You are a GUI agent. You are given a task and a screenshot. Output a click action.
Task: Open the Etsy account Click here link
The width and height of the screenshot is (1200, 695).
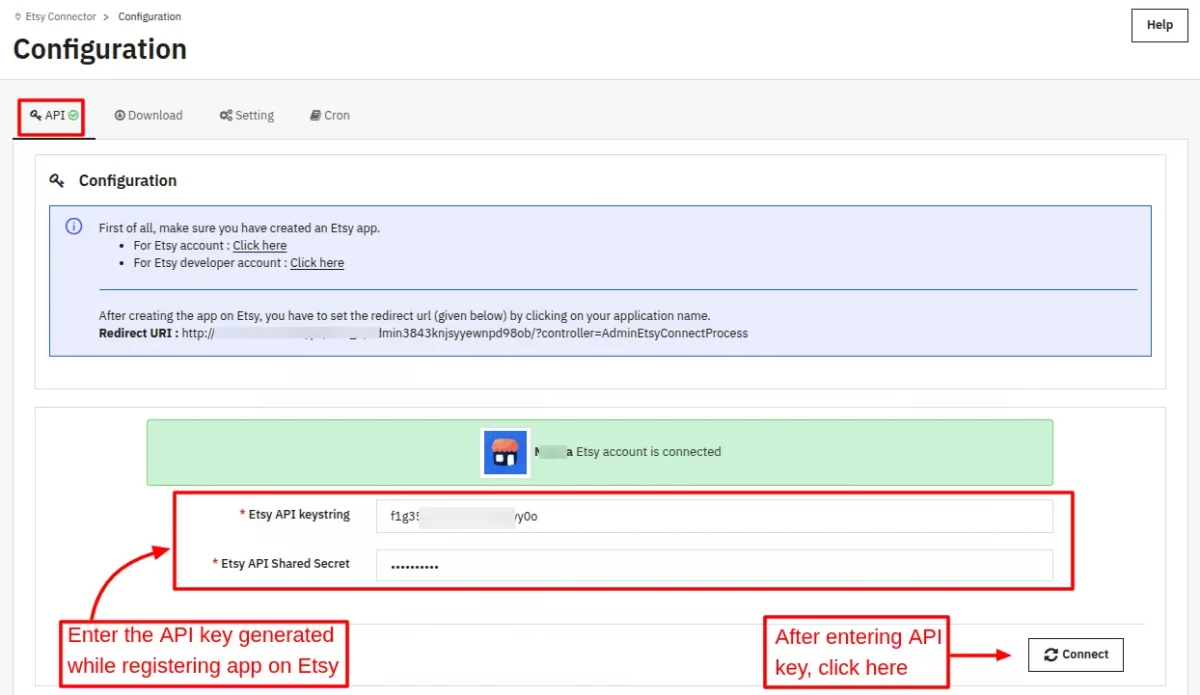[x=260, y=246]
